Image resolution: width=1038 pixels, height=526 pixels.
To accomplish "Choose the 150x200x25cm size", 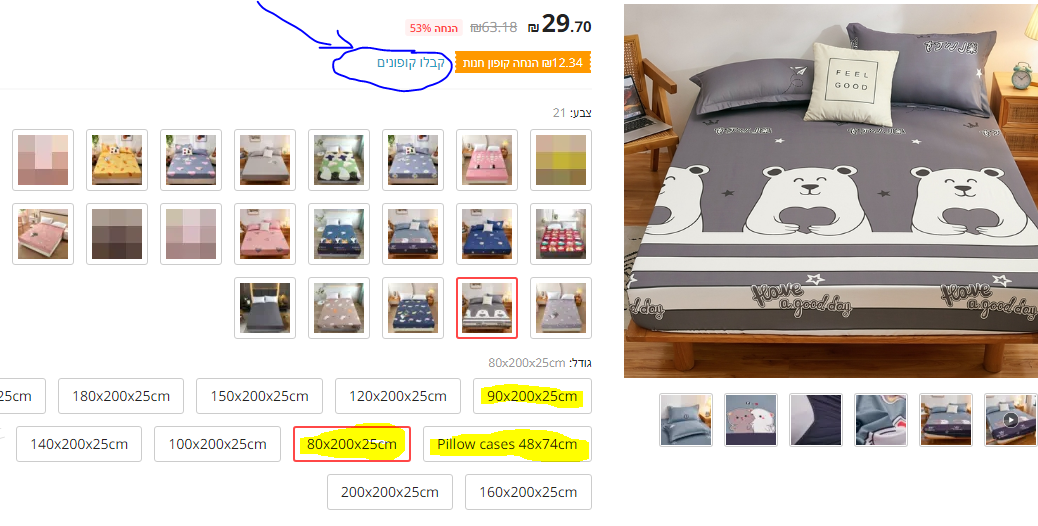I will pos(260,396).
